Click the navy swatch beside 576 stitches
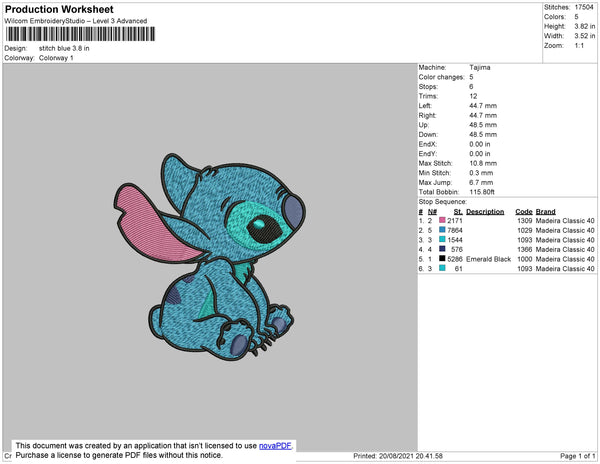Viewport: 600px width, 464px height. [x=442, y=249]
